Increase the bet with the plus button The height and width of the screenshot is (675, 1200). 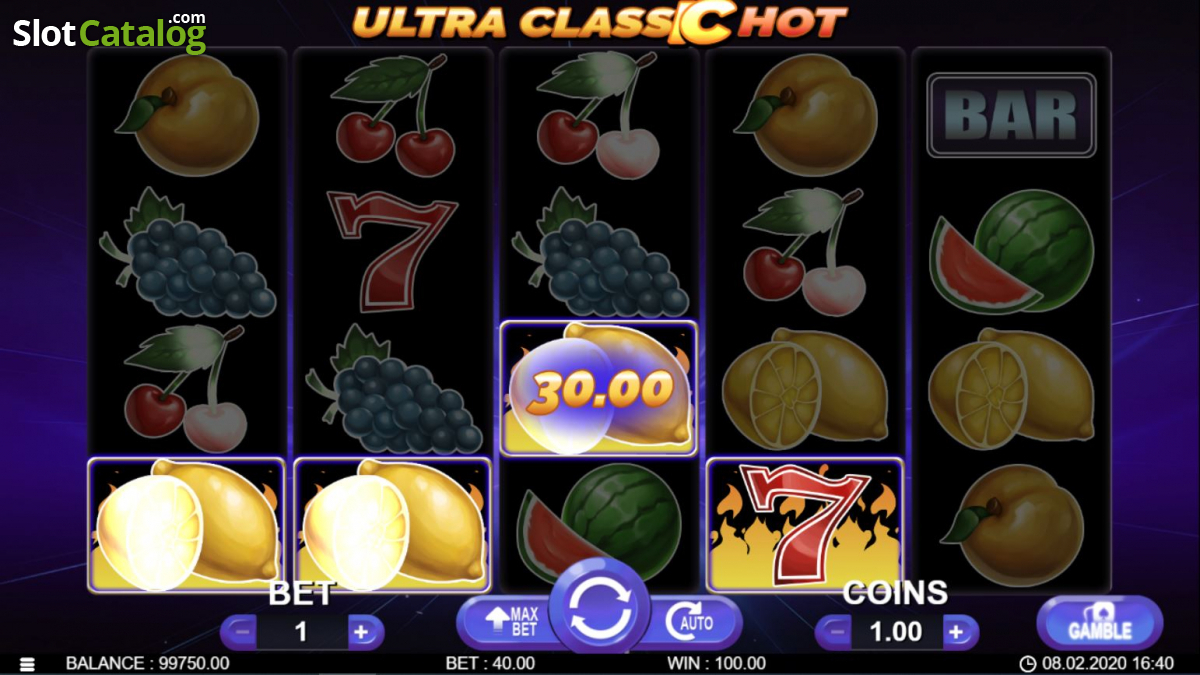coord(363,632)
